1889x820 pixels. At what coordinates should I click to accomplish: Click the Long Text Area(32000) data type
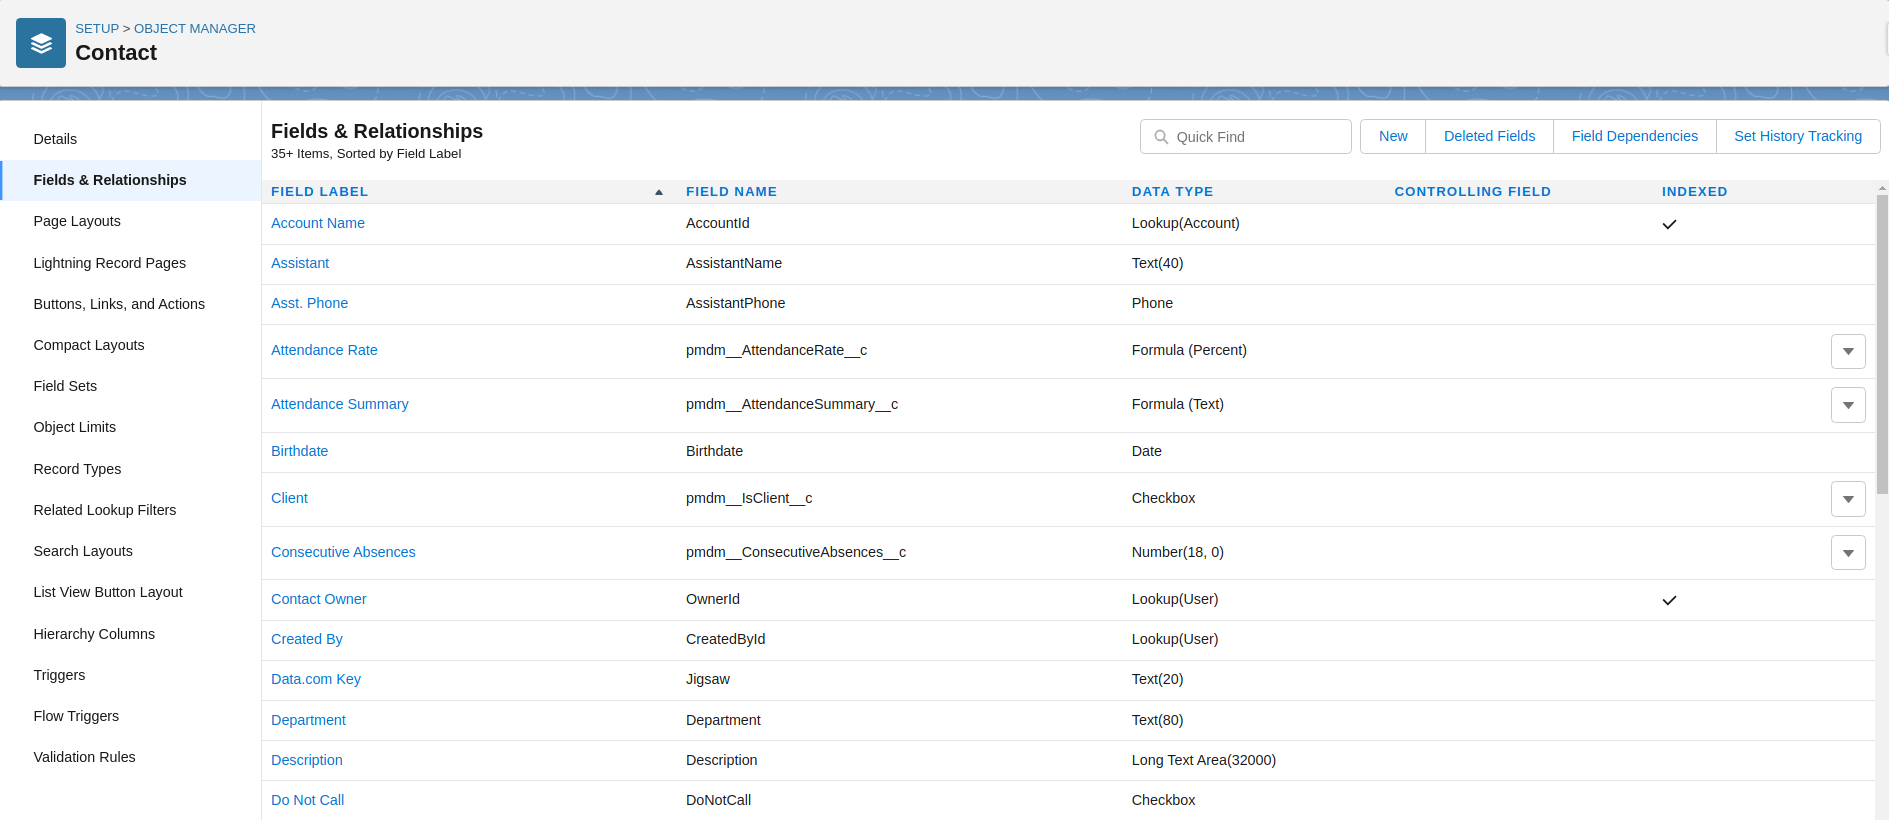[1204, 760]
